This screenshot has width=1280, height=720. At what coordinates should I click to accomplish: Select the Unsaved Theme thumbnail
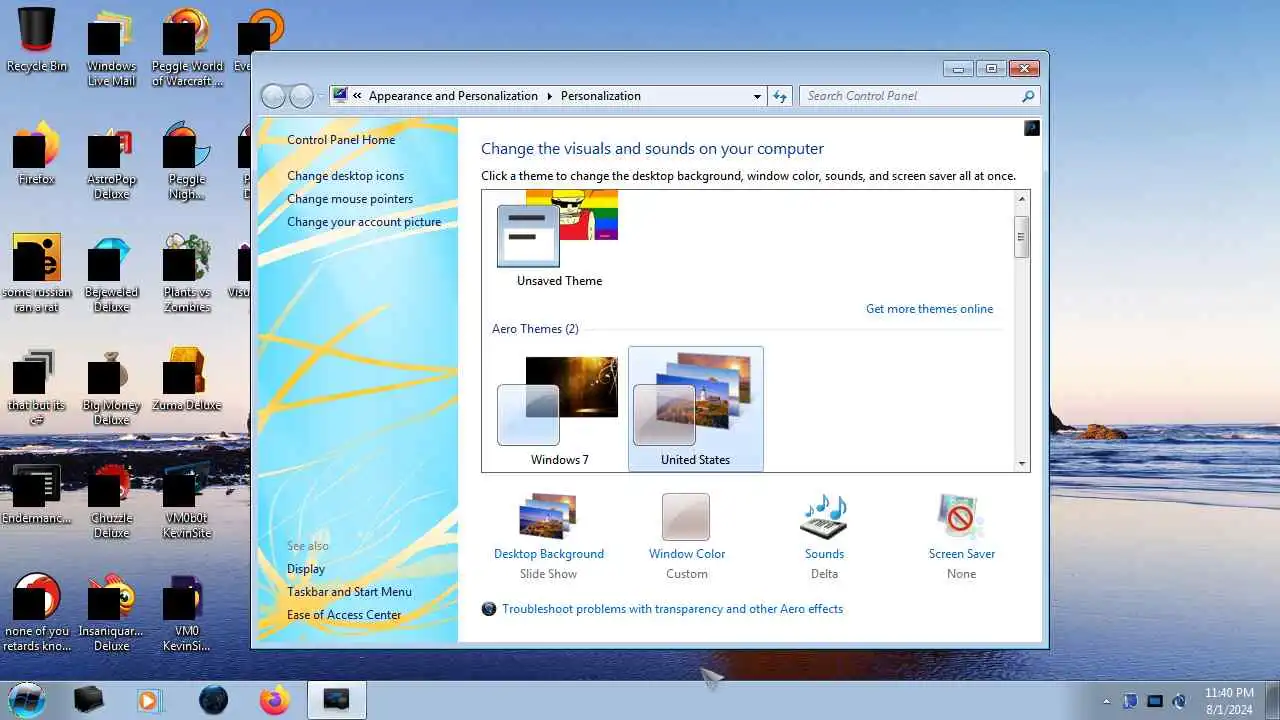click(x=559, y=238)
